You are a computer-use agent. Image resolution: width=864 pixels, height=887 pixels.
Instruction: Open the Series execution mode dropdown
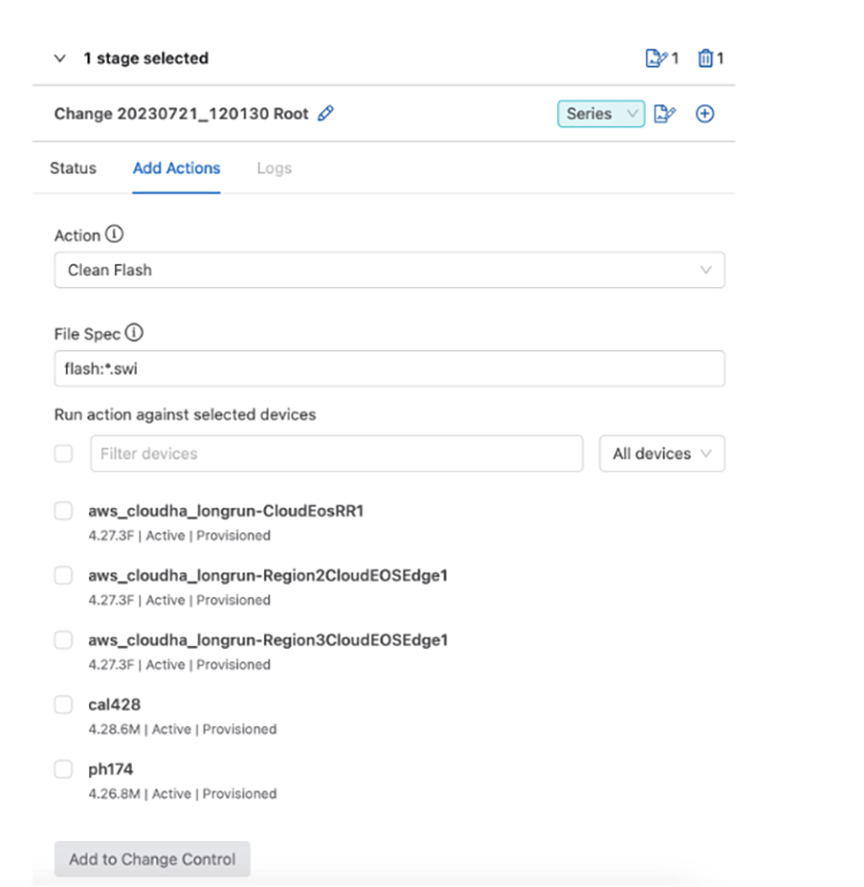pos(600,114)
